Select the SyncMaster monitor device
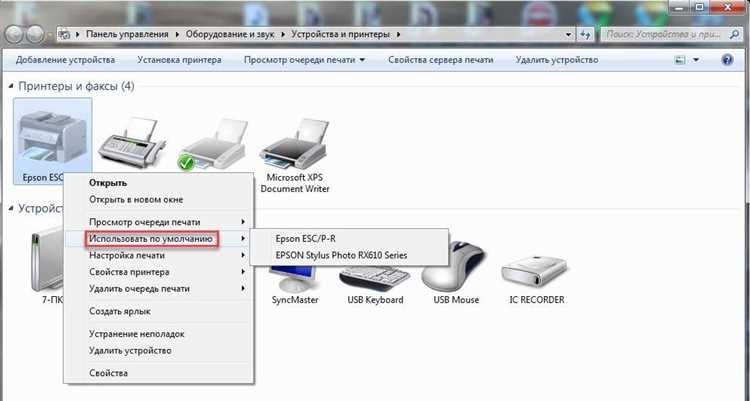The height and width of the screenshot is (401, 750). [295, 287]
